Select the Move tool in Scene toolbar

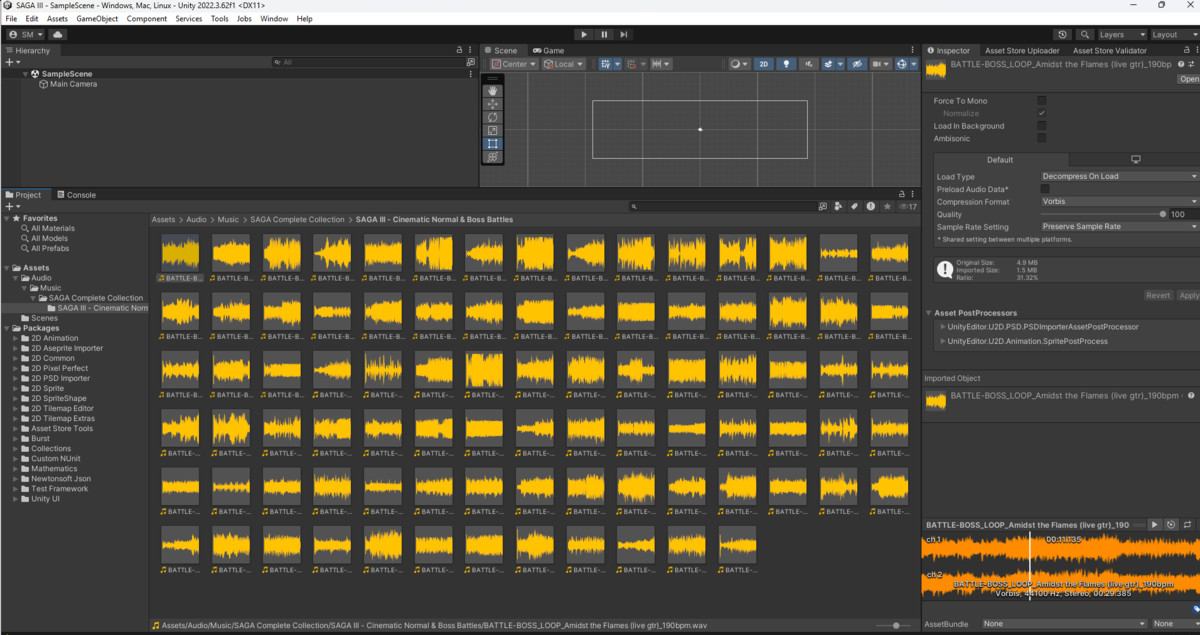click(492, 104)
